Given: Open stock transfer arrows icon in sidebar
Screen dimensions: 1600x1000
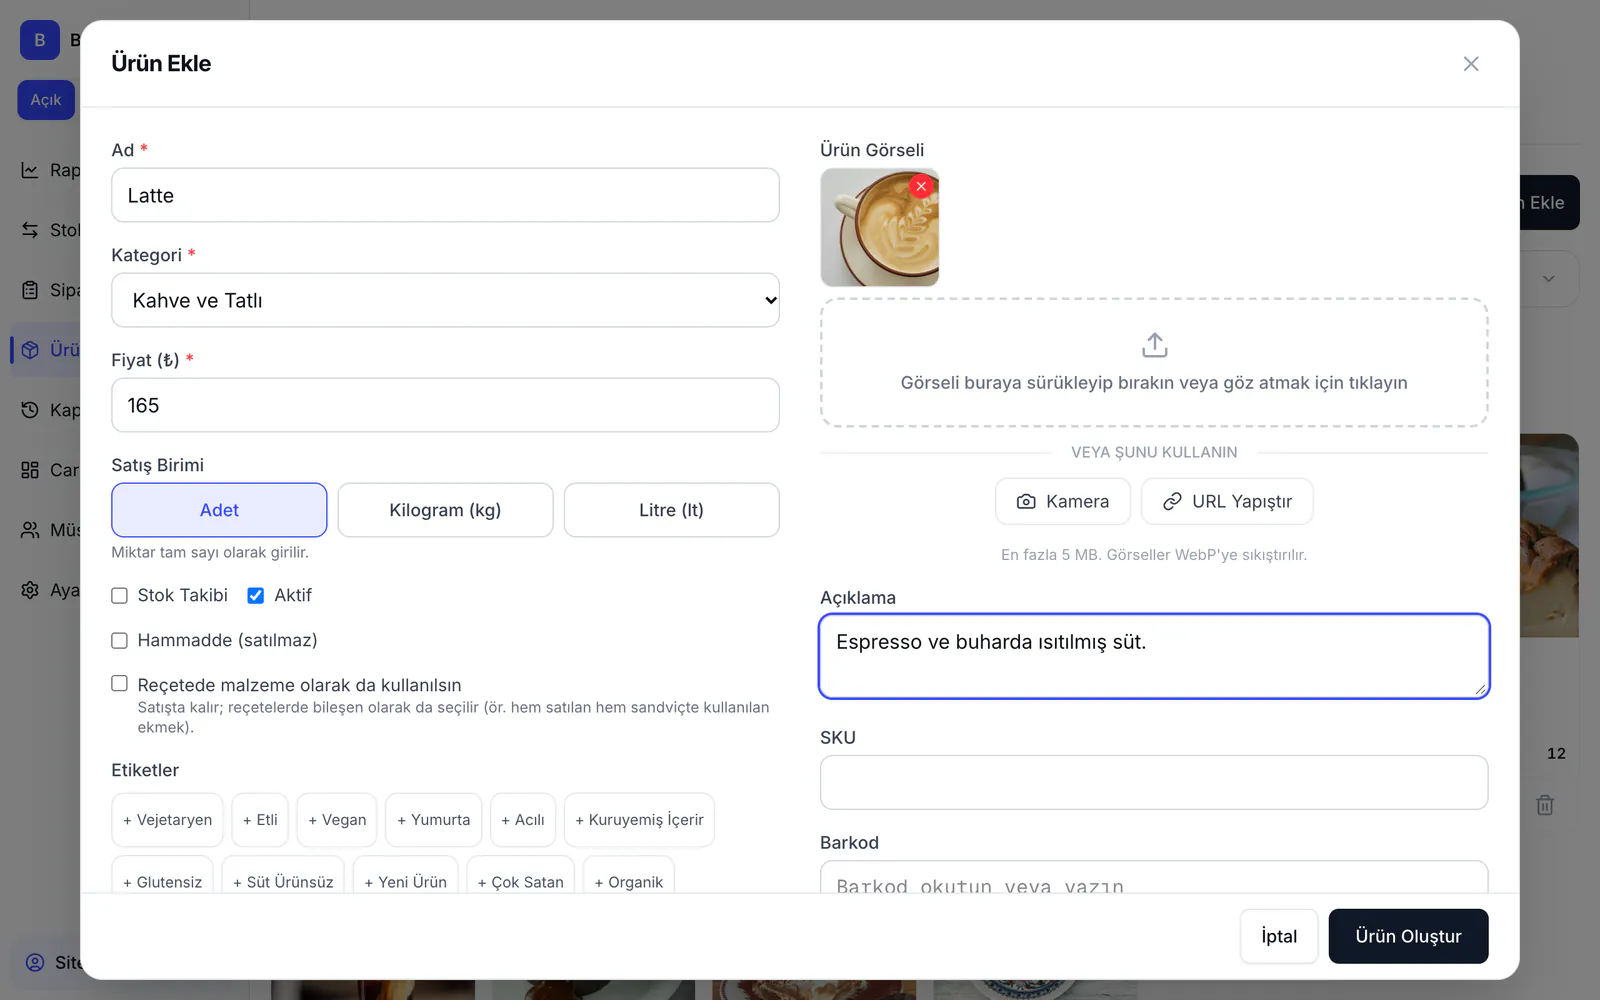Looking at the screenshot, I should [30, 230].
